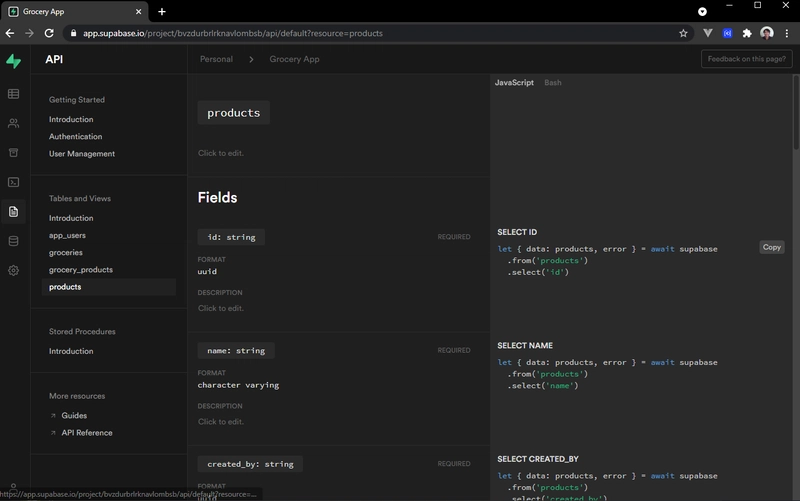Click the blue extension icon in toolbar
This screenshot has height=501, width=800.
728,33
